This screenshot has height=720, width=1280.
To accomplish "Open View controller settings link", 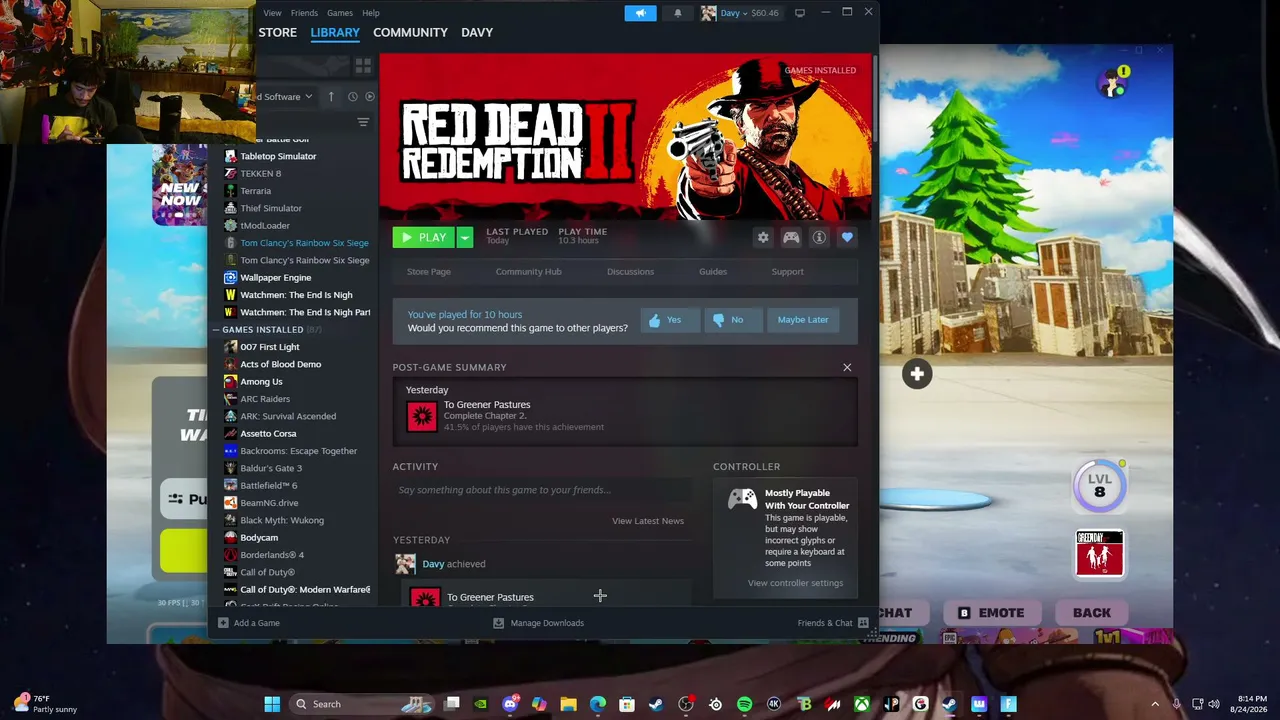I will tap(795, 583).
